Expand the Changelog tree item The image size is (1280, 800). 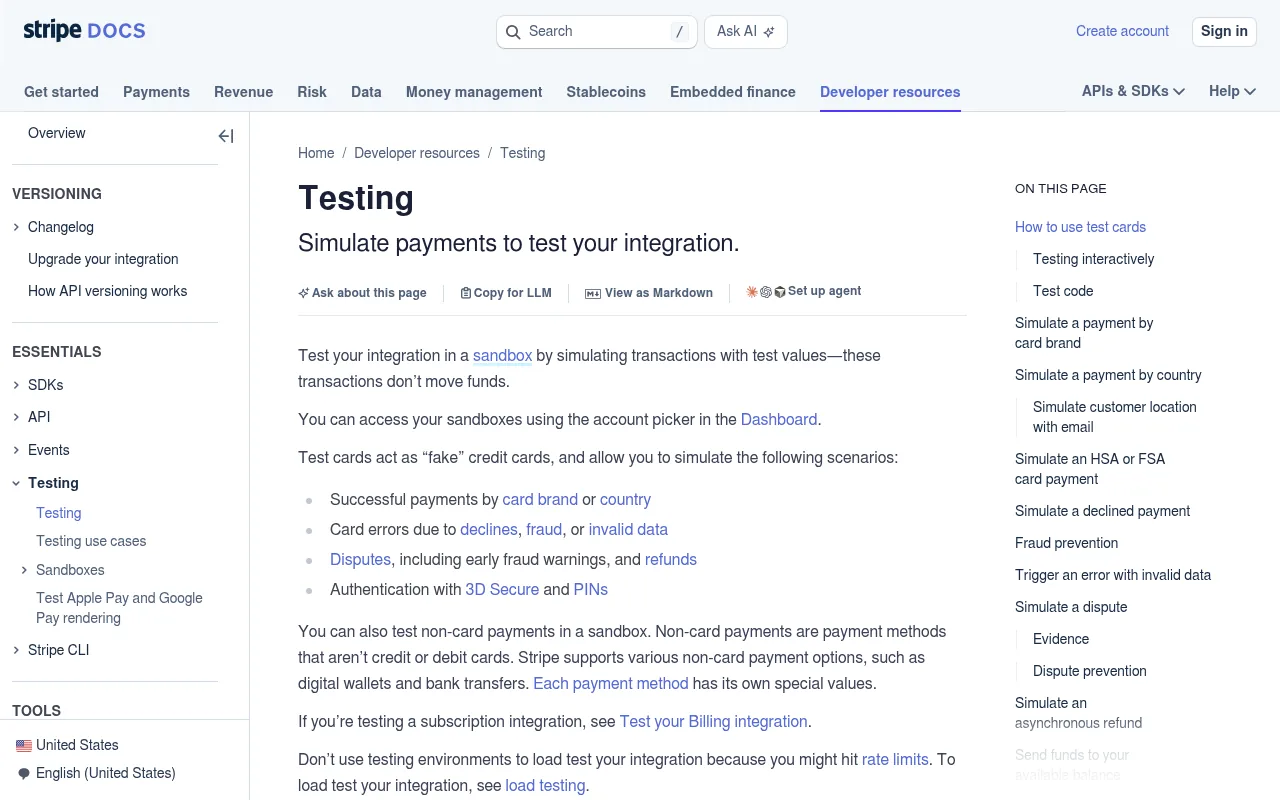(x=16, y=227)
